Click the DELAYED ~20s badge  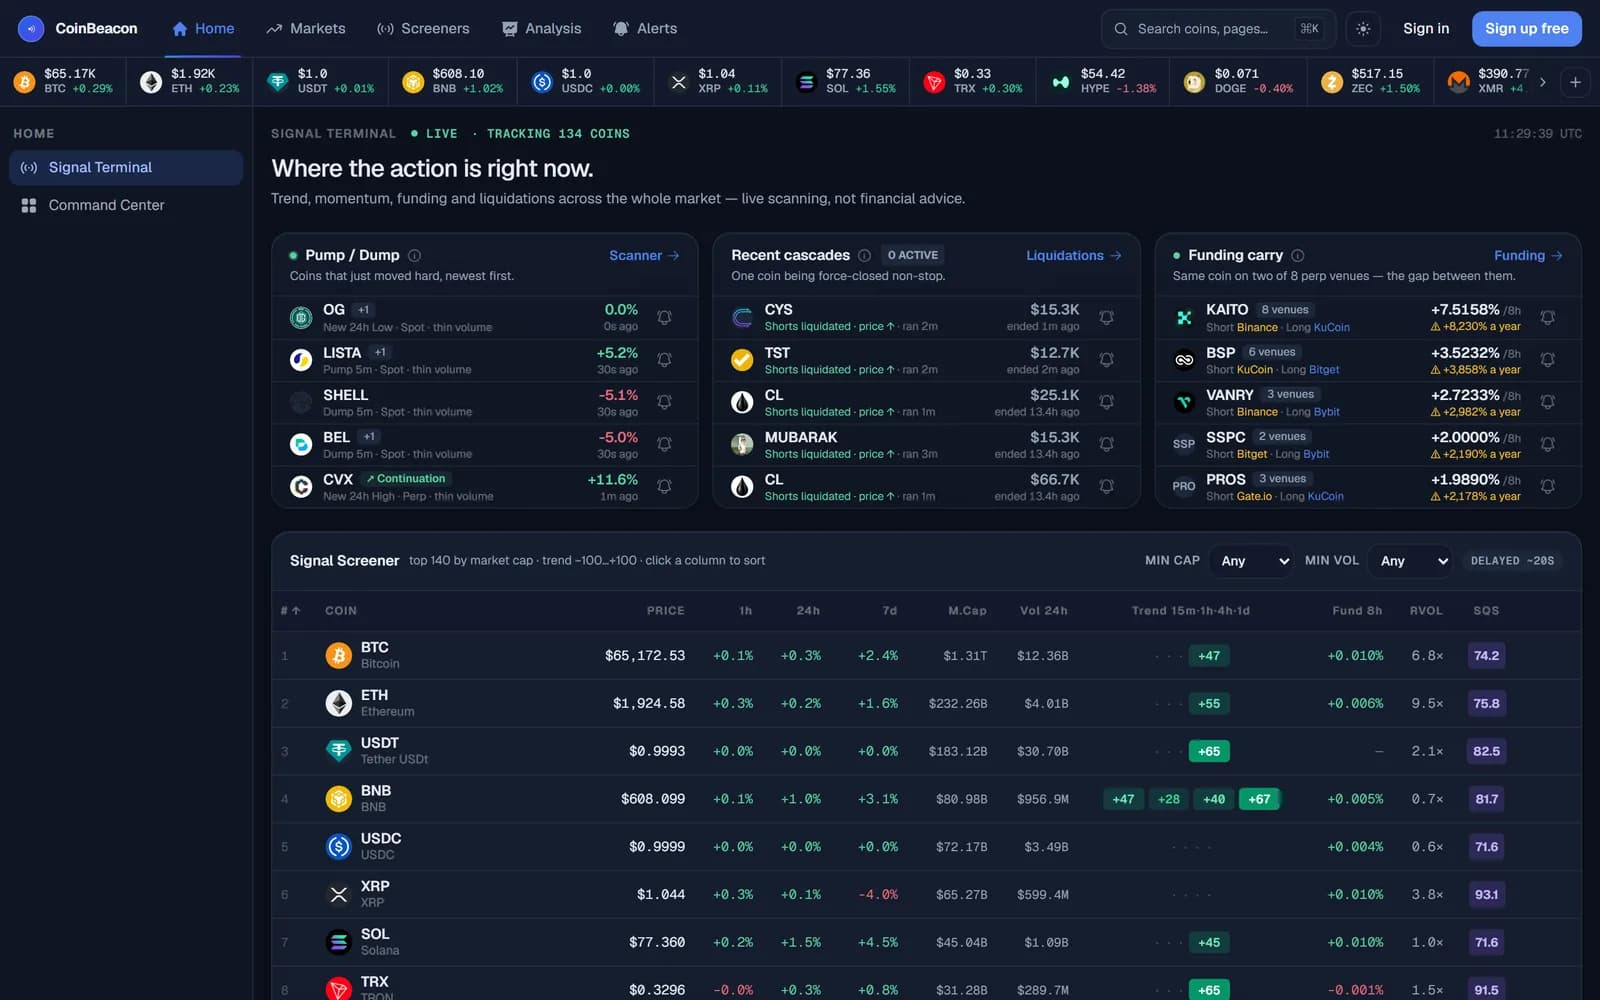[1512, 561]
